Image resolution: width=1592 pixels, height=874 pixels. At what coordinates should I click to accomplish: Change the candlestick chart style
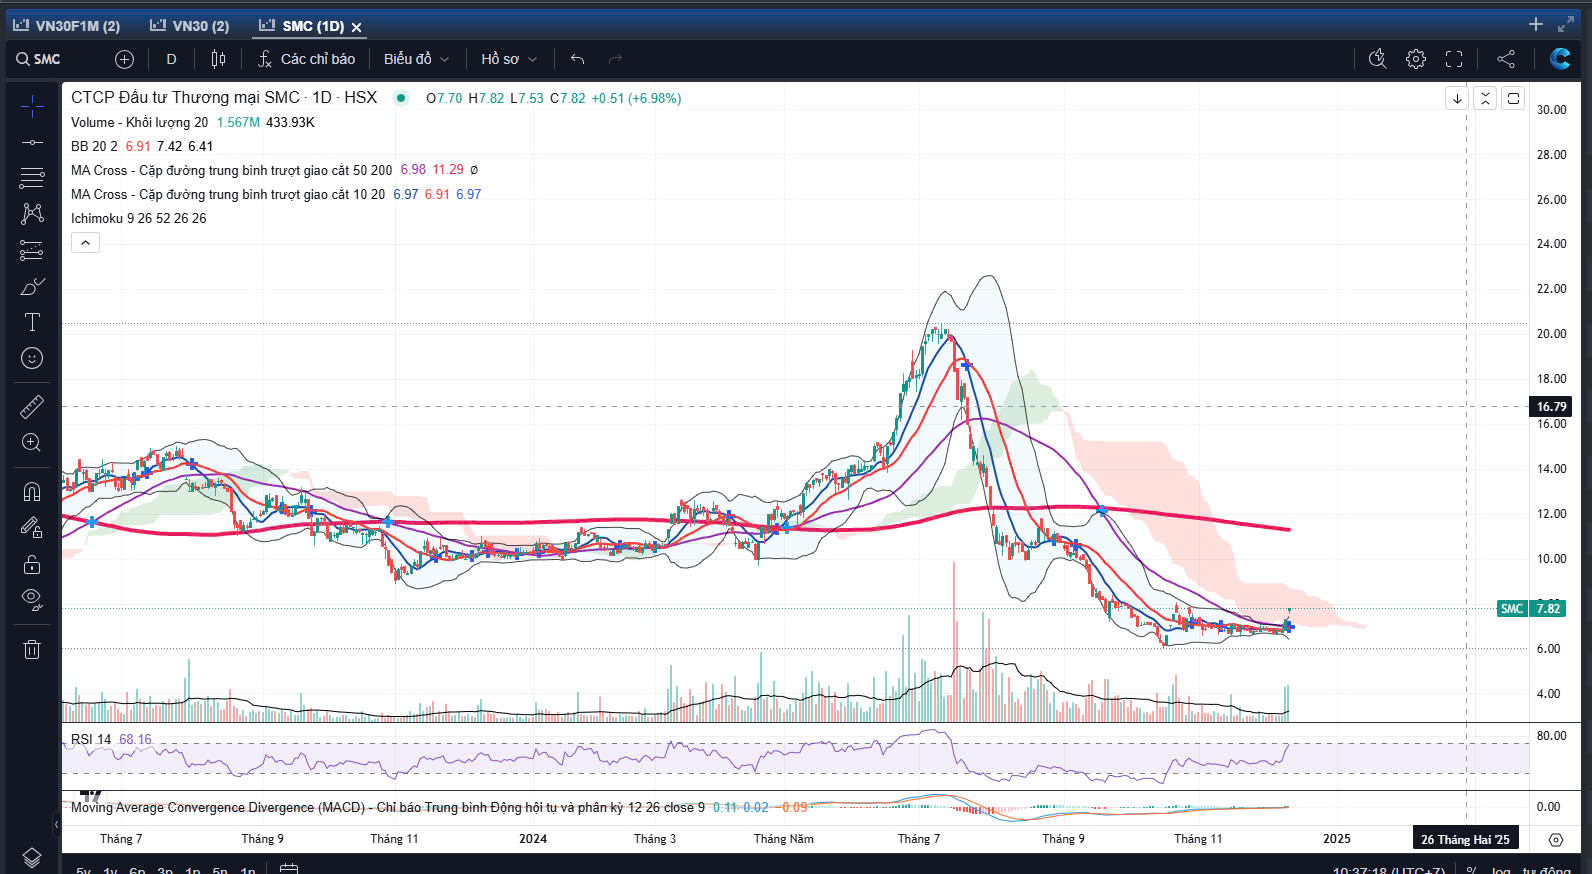click(x=218, y=59)
